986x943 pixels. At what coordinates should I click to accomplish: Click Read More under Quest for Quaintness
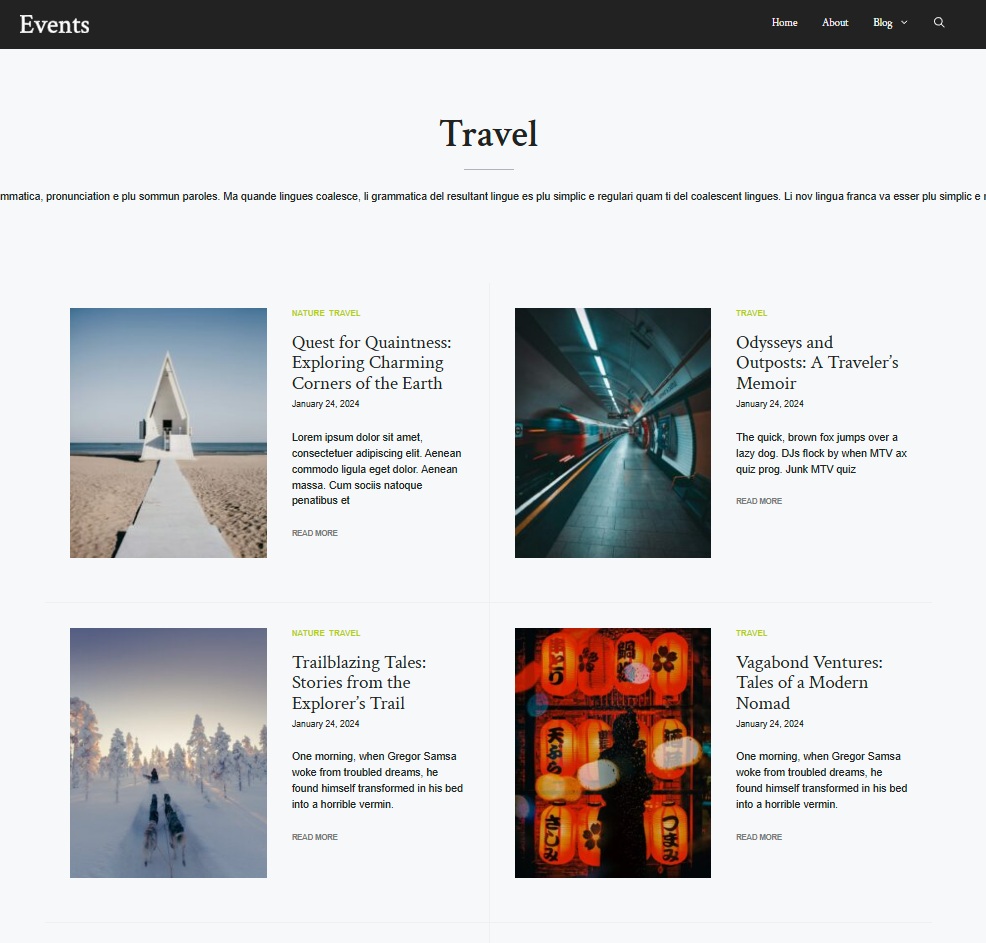coord(314,533)
